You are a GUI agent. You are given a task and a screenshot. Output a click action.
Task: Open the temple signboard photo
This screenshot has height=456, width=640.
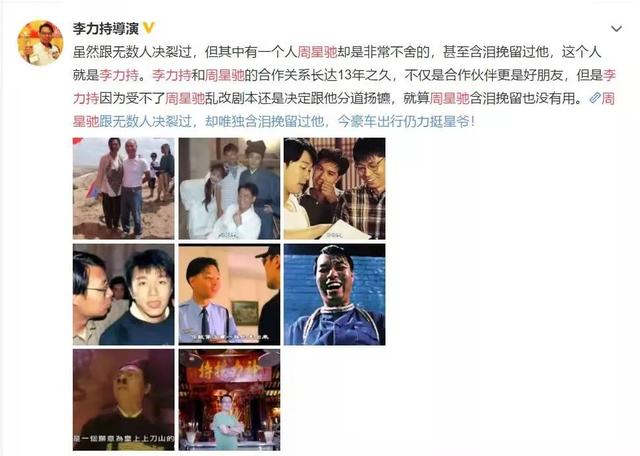click(x=229, y=400)
